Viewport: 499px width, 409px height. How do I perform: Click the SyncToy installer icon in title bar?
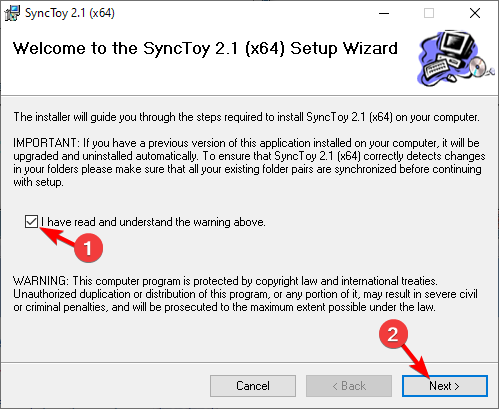12,13
